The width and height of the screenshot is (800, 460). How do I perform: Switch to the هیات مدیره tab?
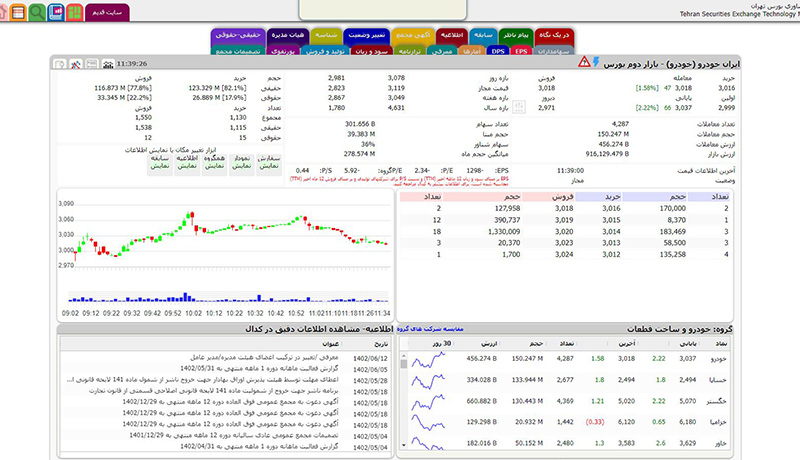coord(288,36)
